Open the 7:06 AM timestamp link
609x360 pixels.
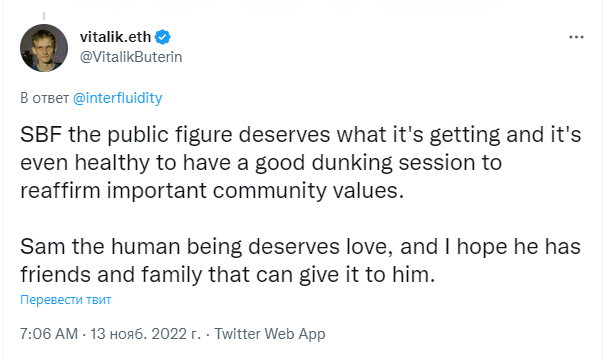coord(49,334)
